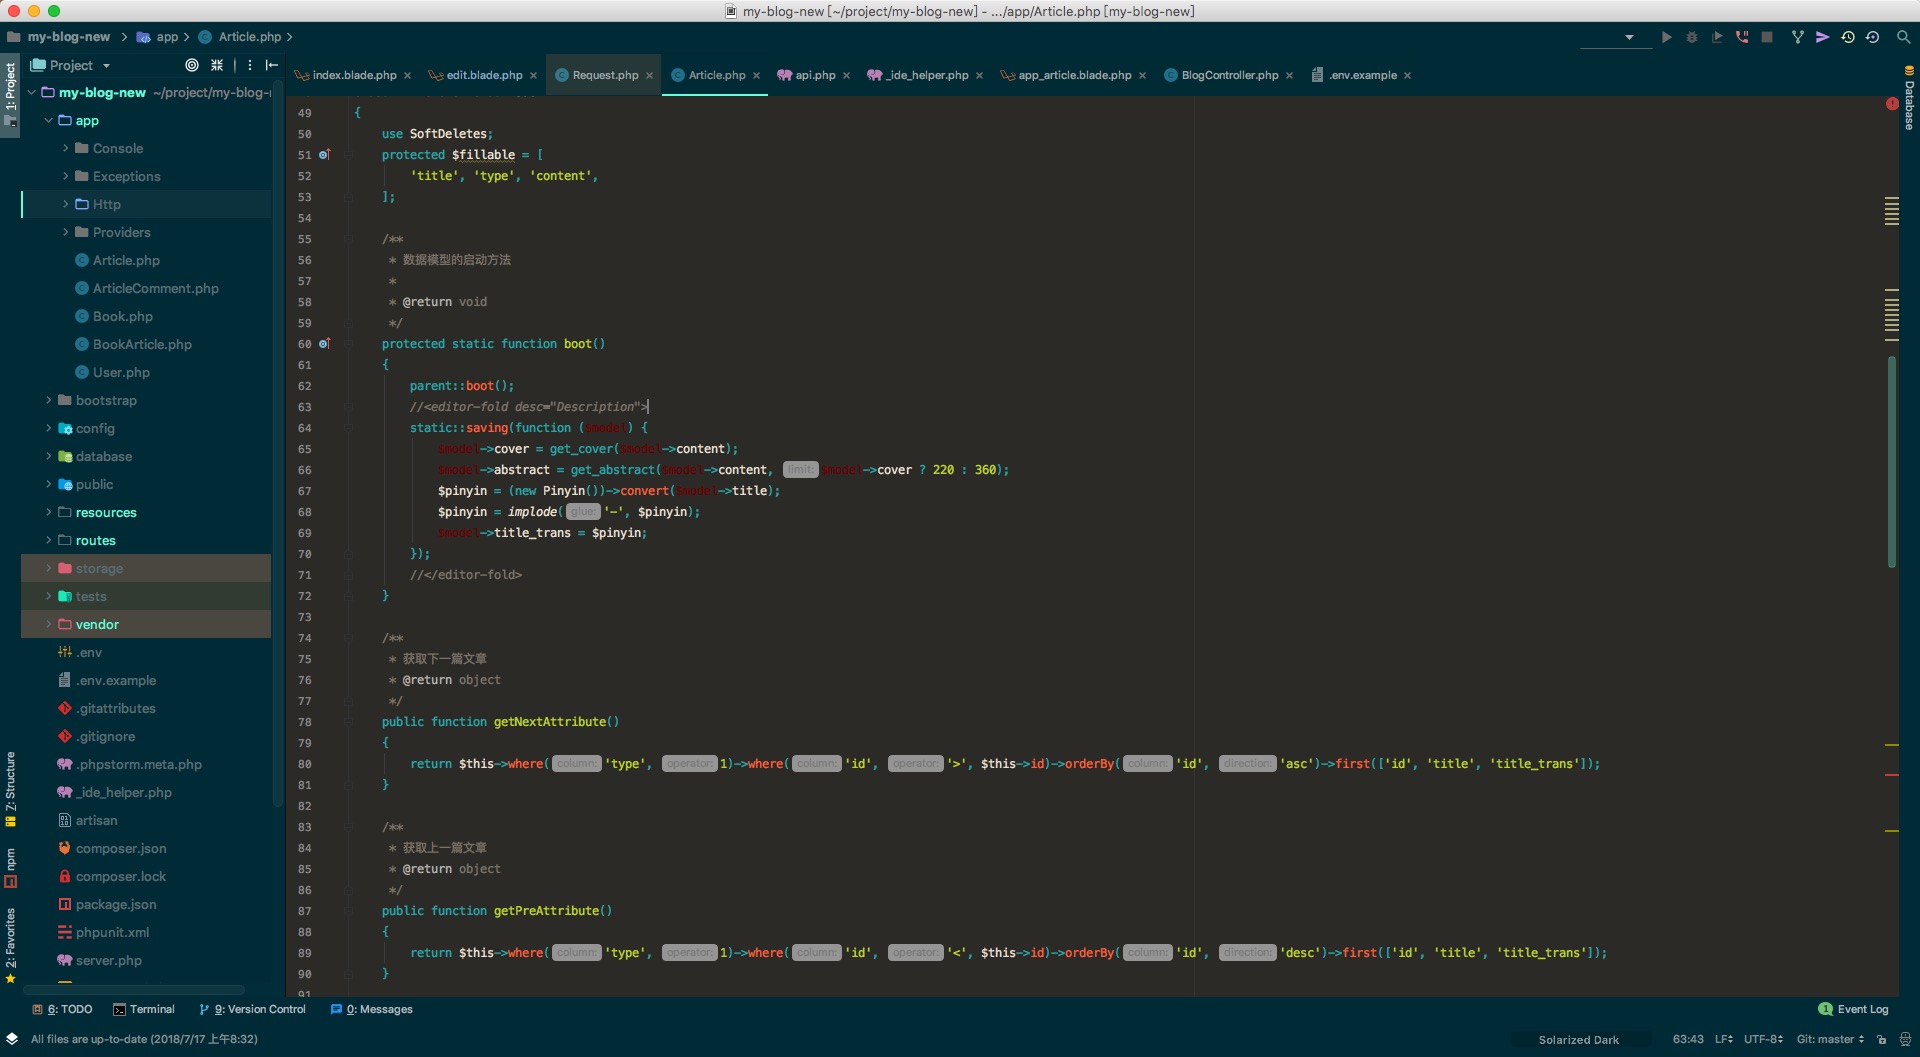Select BookArticle.php in project tree
The image size is (1920, 1057).
[142, 344]
